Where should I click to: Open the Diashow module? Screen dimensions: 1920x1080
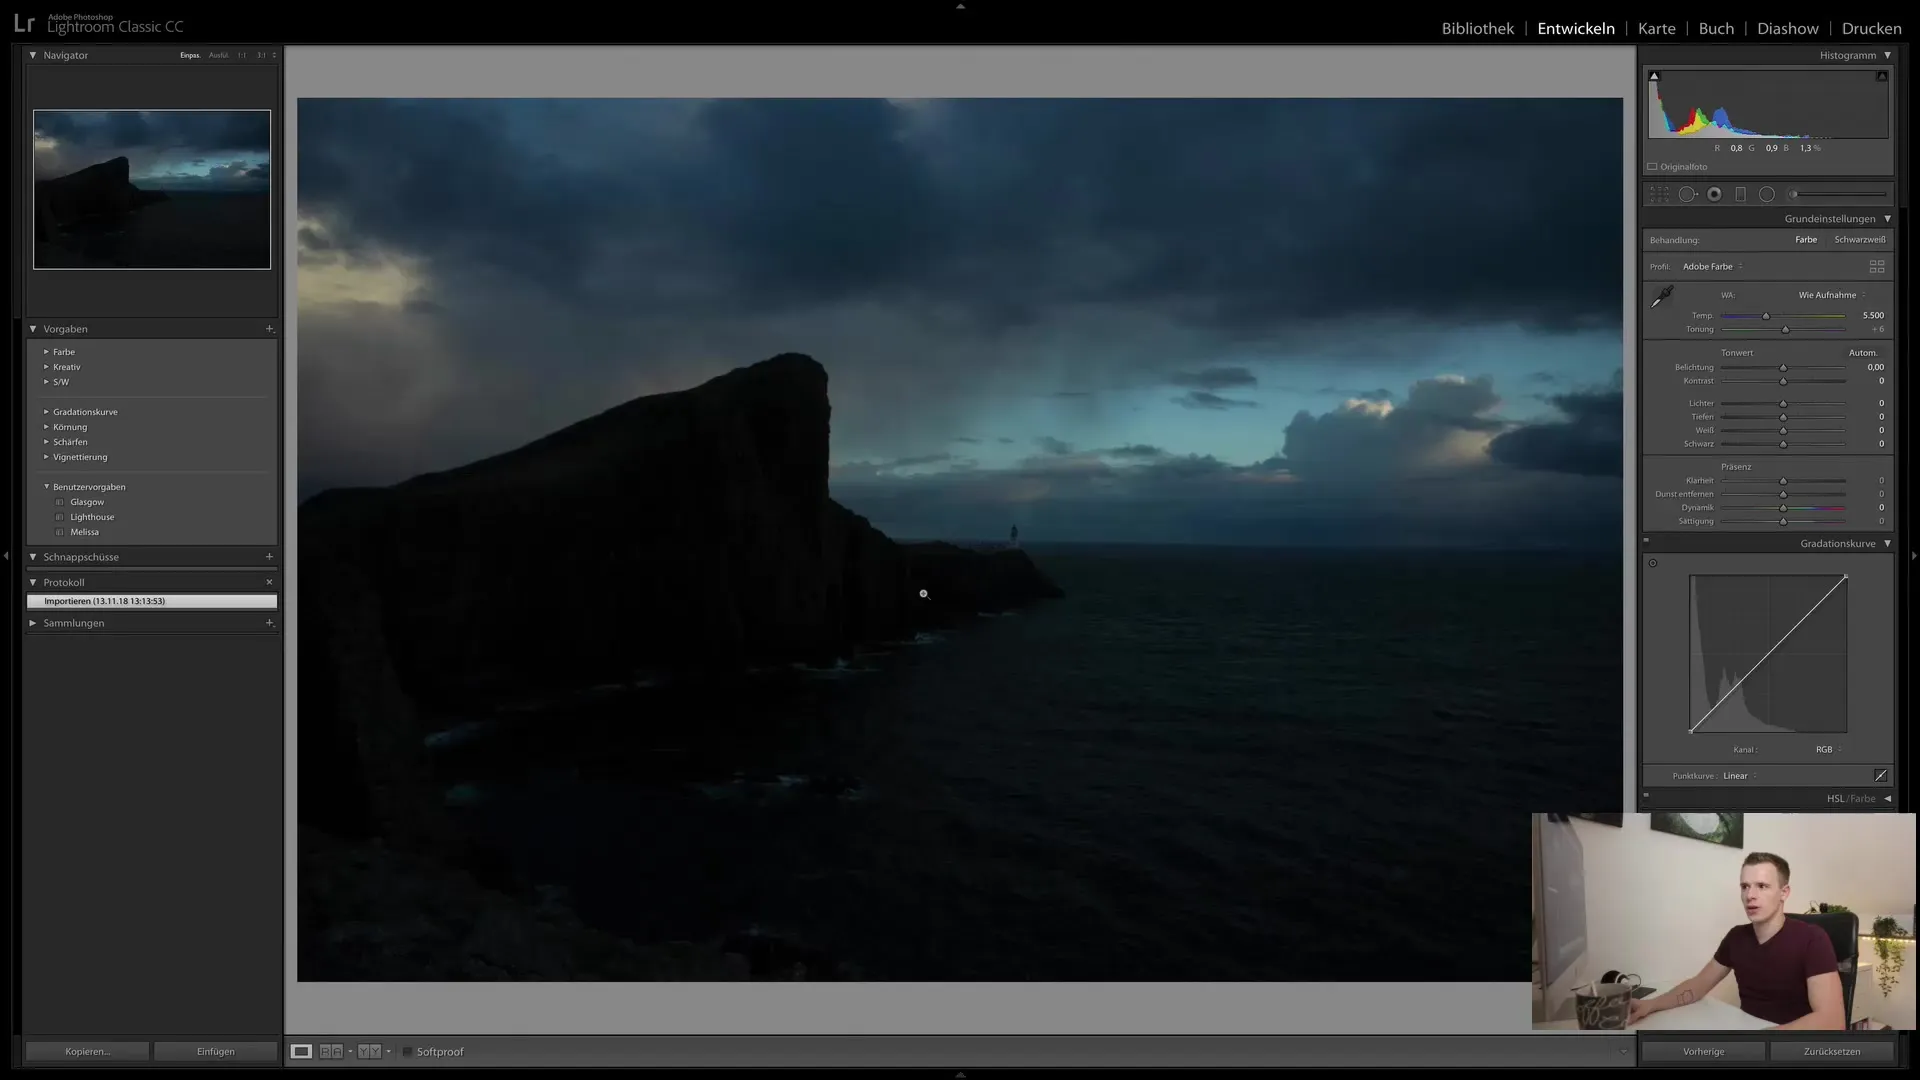[x=1788, y=28]
